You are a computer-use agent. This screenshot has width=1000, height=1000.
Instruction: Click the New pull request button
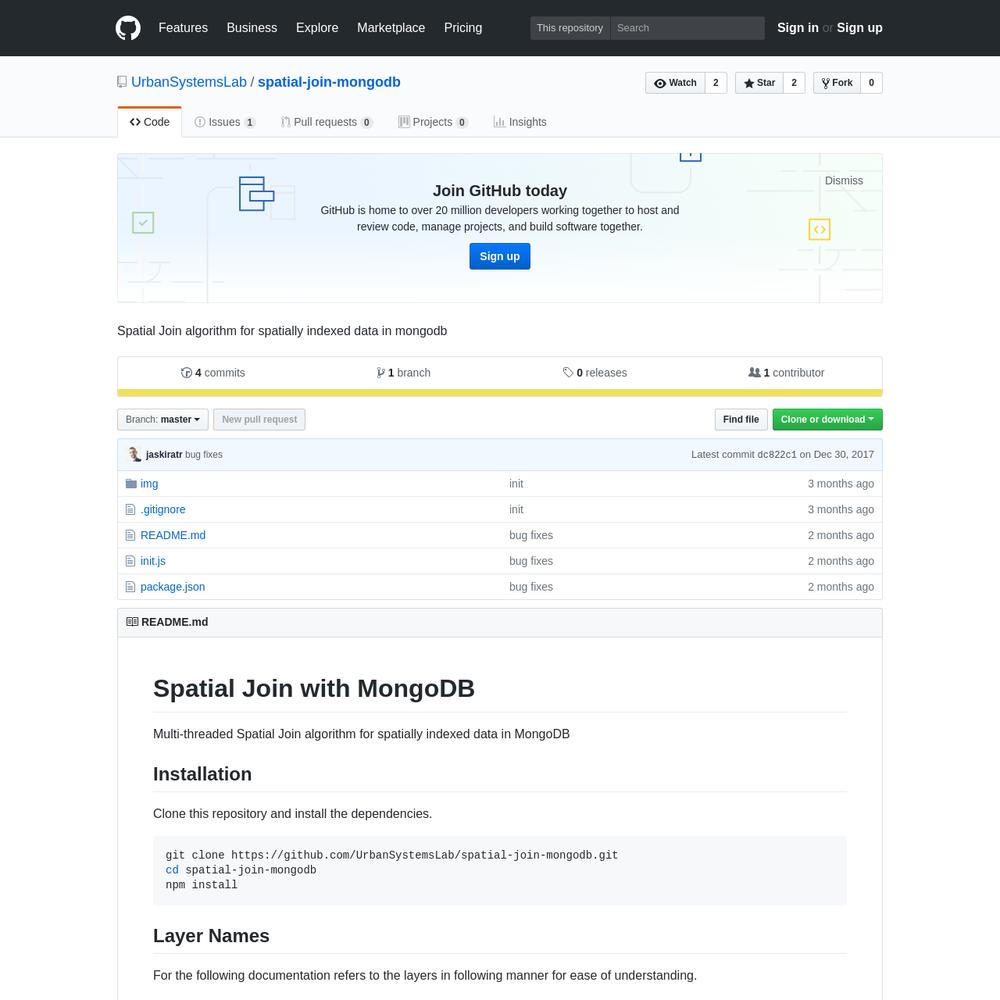click(x=260, y=420)
